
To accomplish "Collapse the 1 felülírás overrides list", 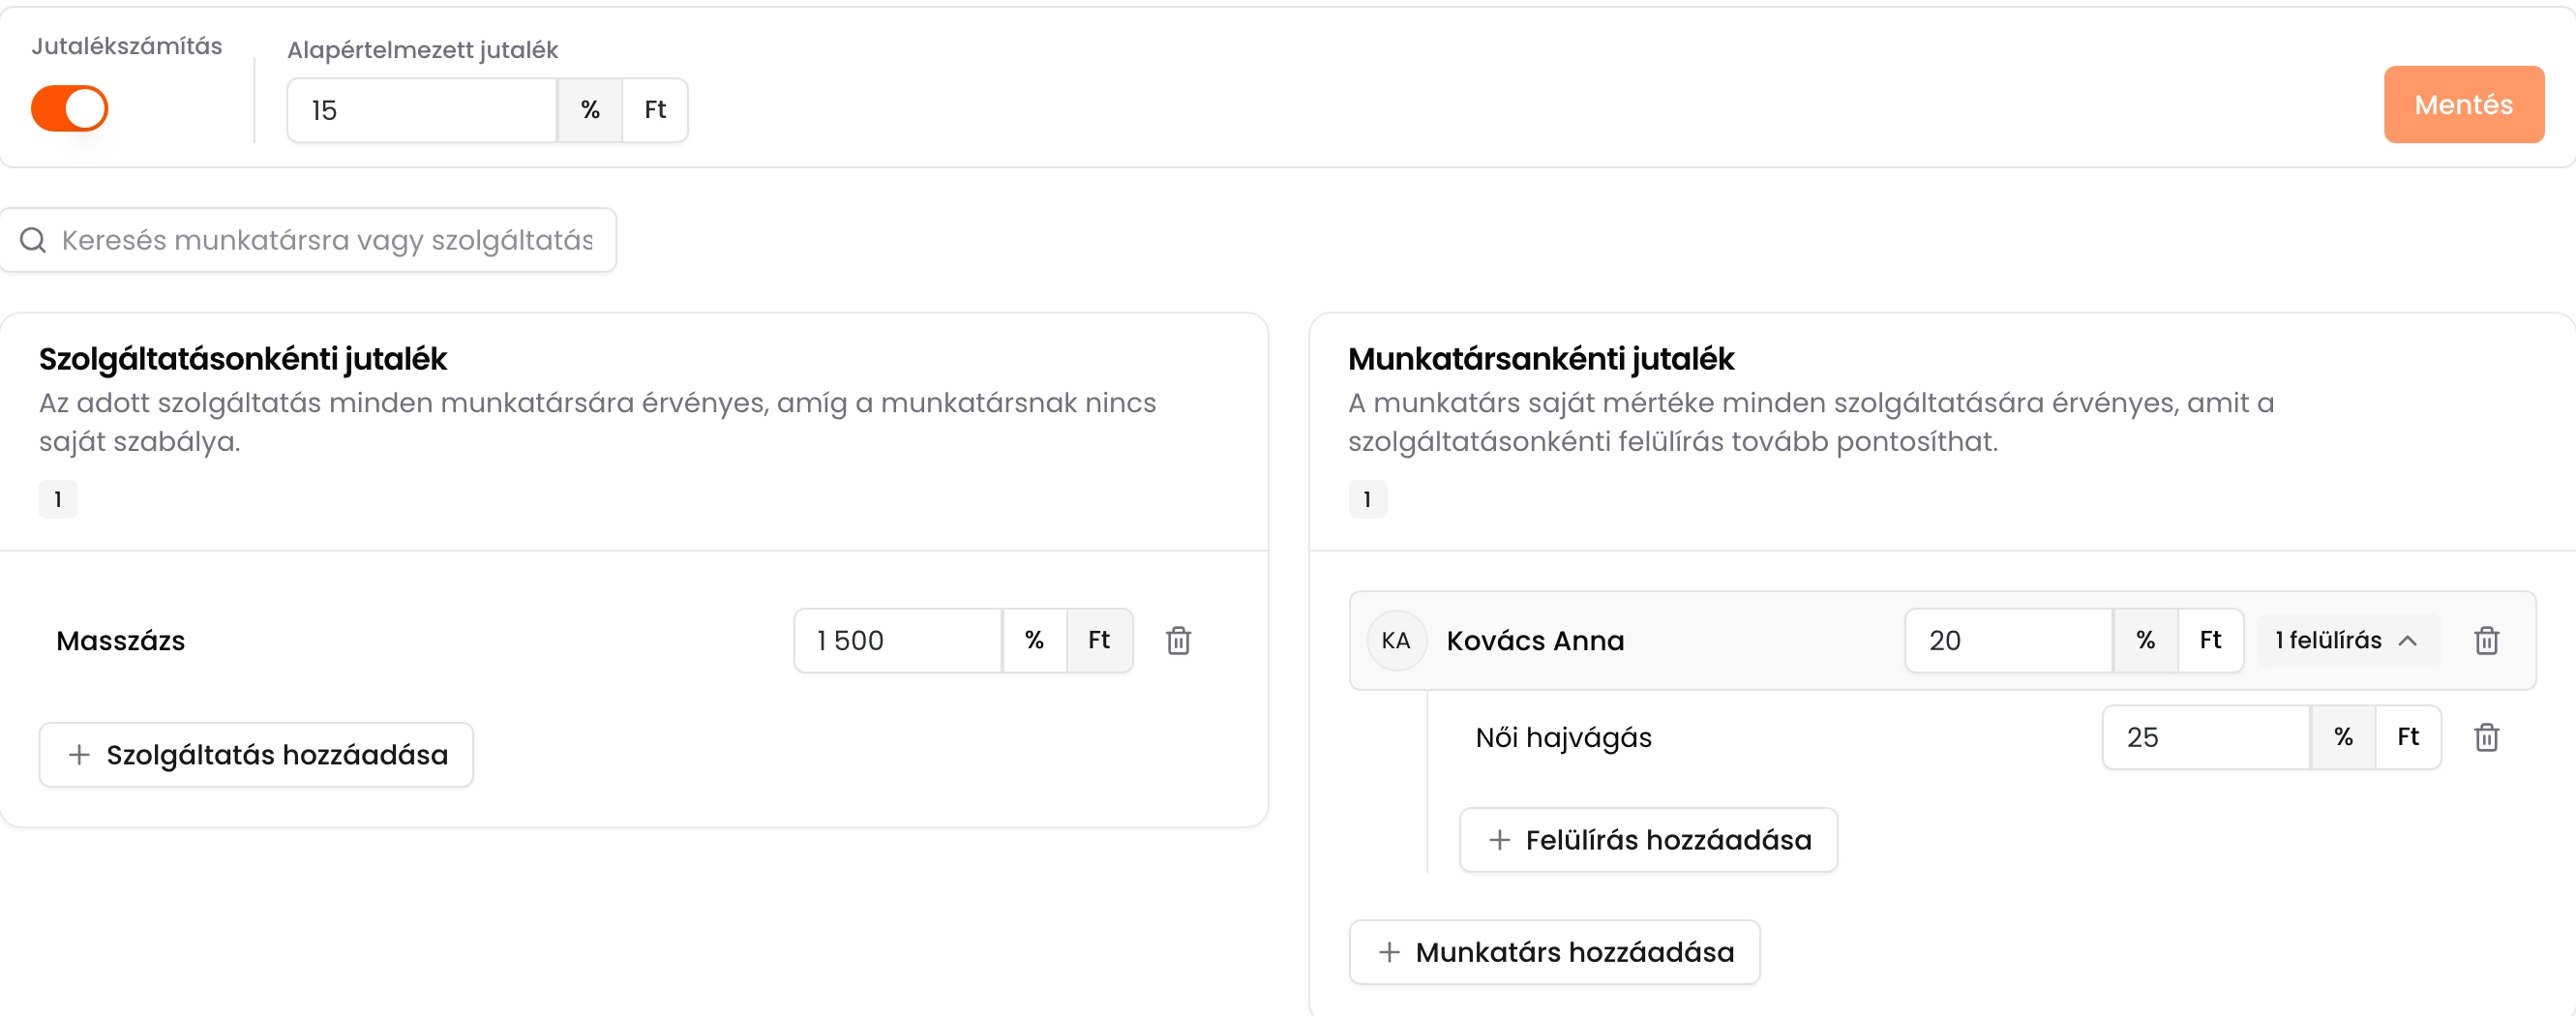I will click(2348, 640).
